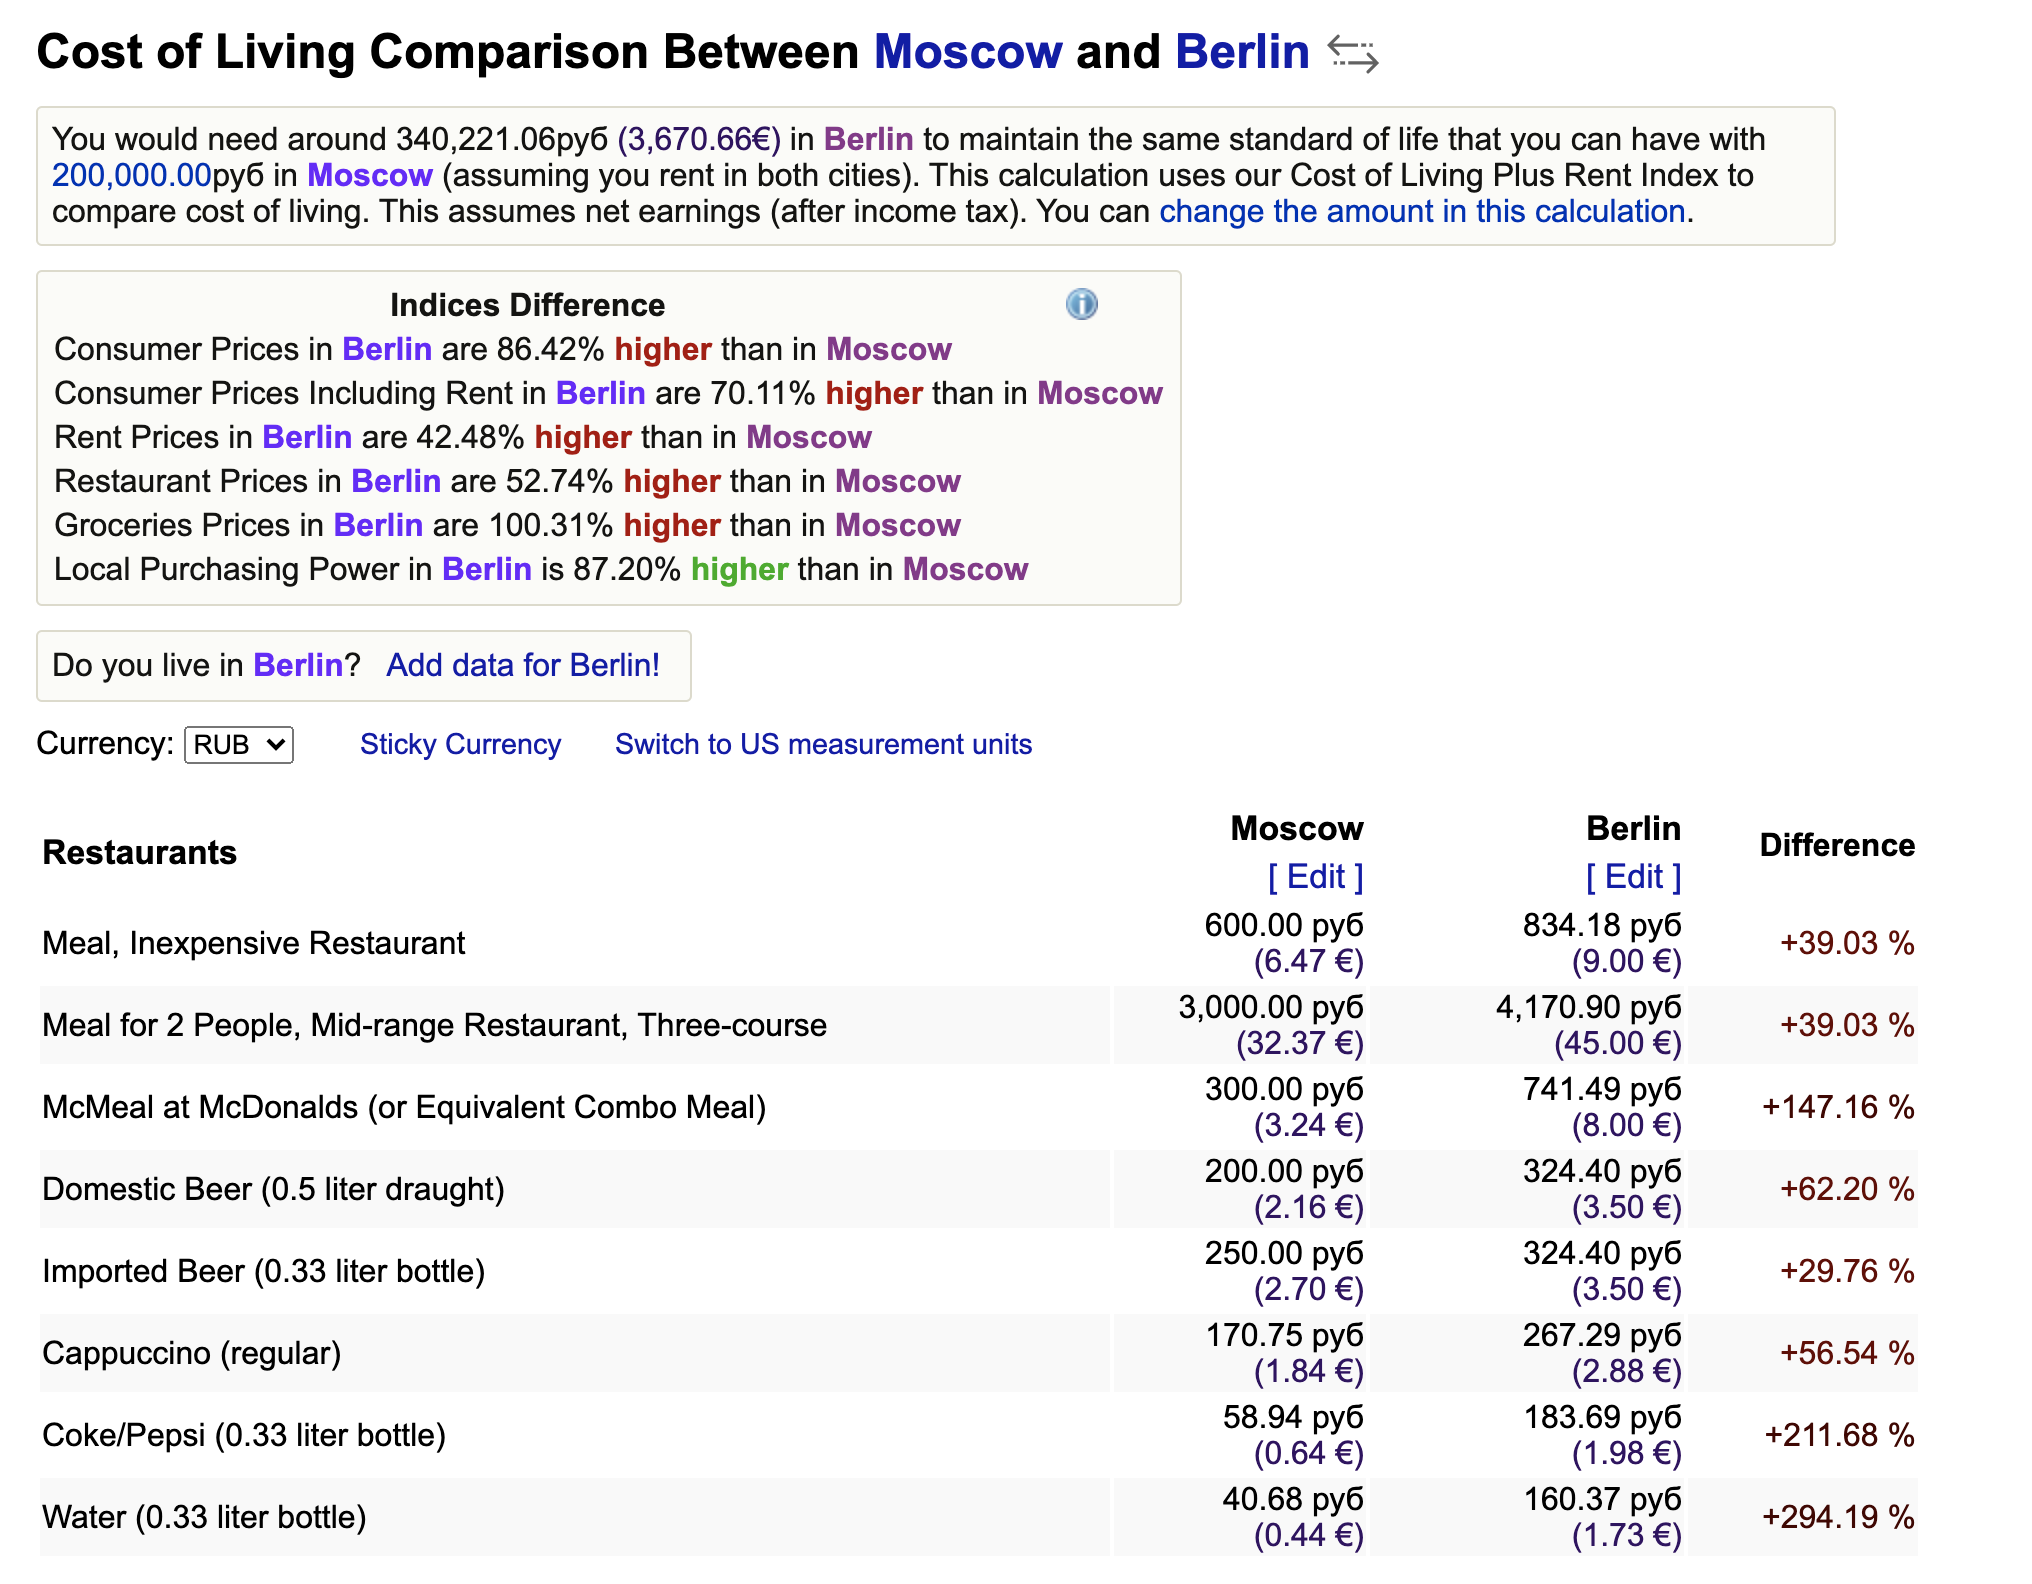The image size is (2032, 1584).
Task: Click change the amount in this calculation
Action: click(1422, 211)
